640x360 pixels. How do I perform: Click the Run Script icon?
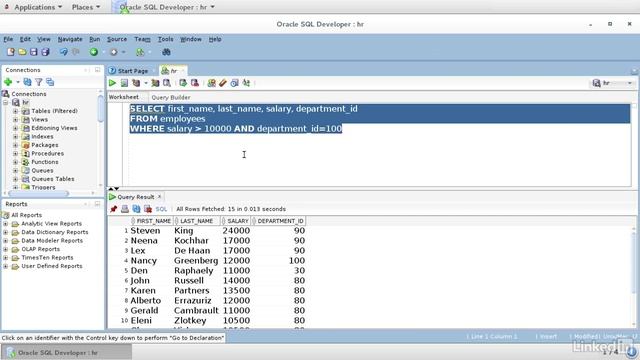click(124, 83)
